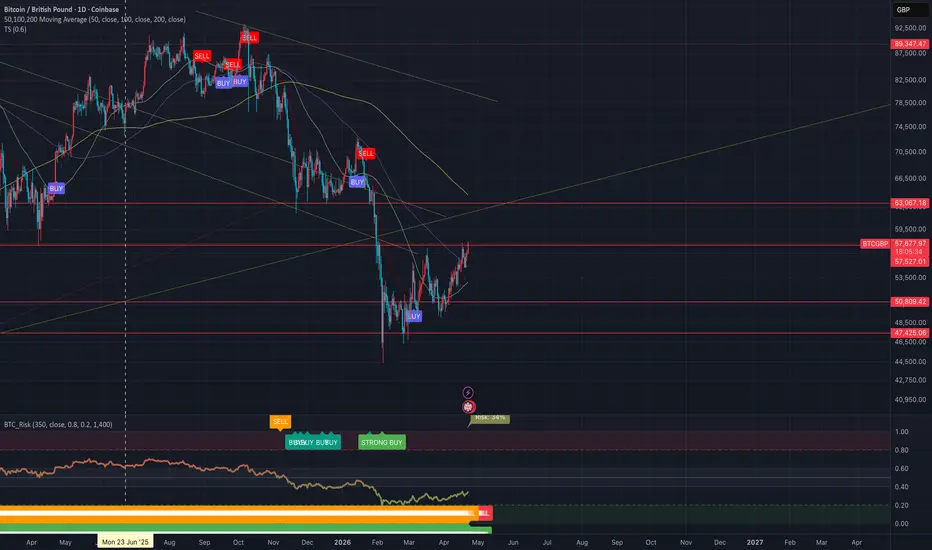This screenshot has height=550, width=932.
Task: Select the green STRONG BUY label
Action: (x=382, y=442)
